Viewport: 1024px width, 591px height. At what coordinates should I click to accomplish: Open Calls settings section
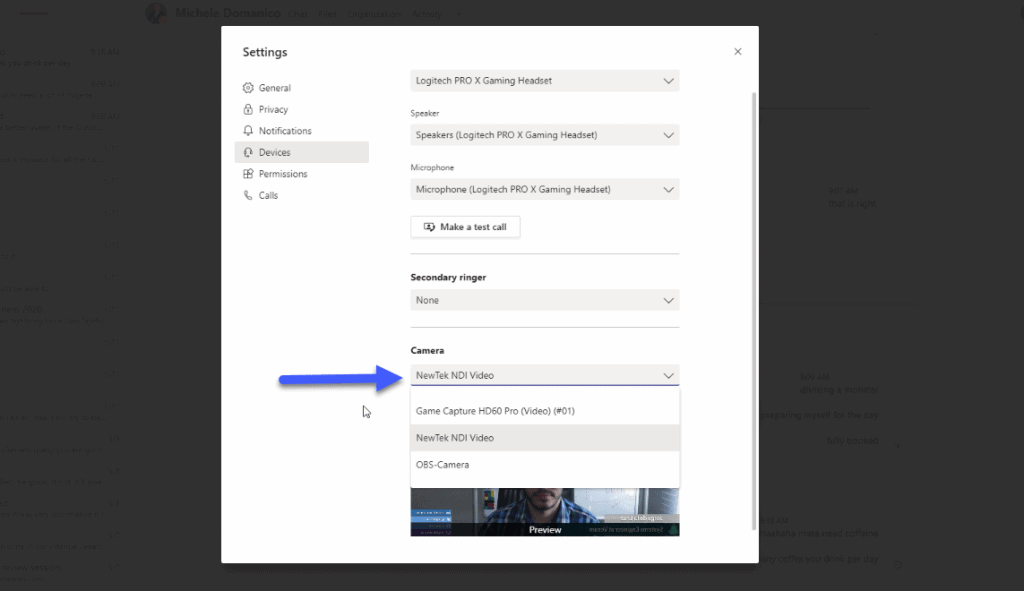302,195
